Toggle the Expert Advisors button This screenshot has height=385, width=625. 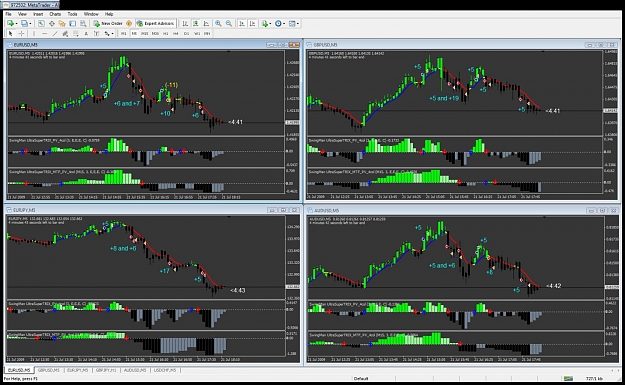(155, 24)
